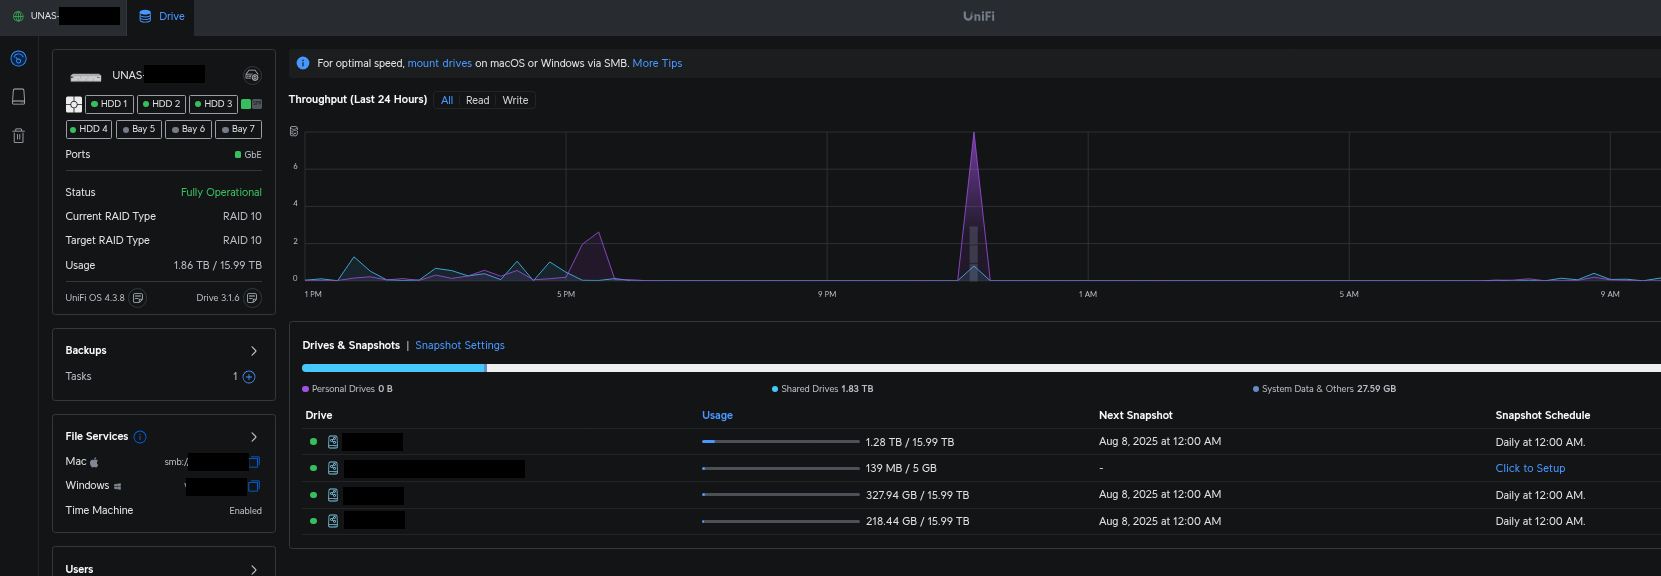Click the throughput chart axis icon
Image resolution: width=1661 pixels, height=576 pixels.
click(294, 131)
